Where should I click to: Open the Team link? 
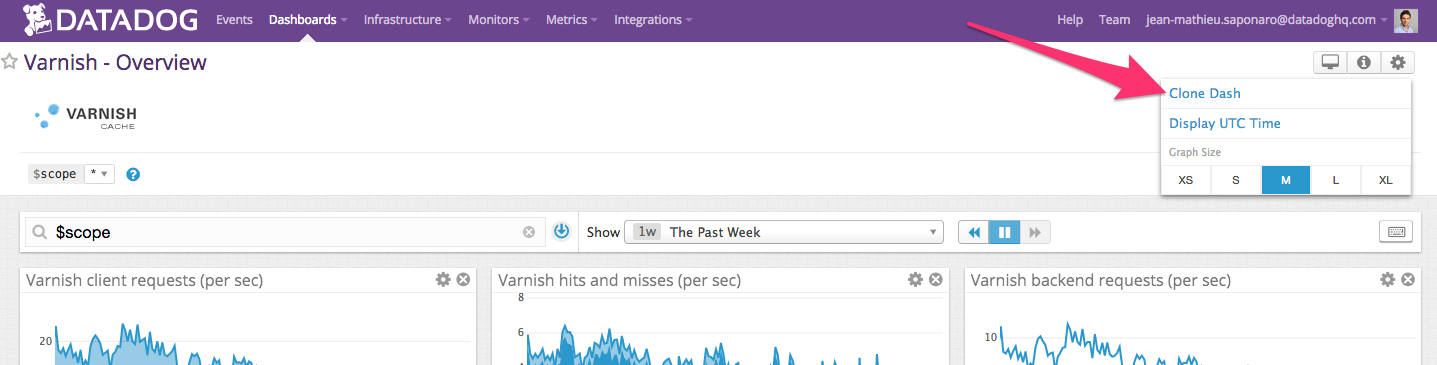point(1114,20)
